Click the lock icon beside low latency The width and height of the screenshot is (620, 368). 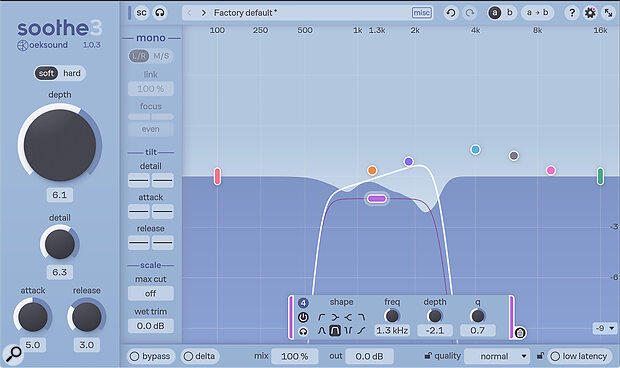point(540,356)
